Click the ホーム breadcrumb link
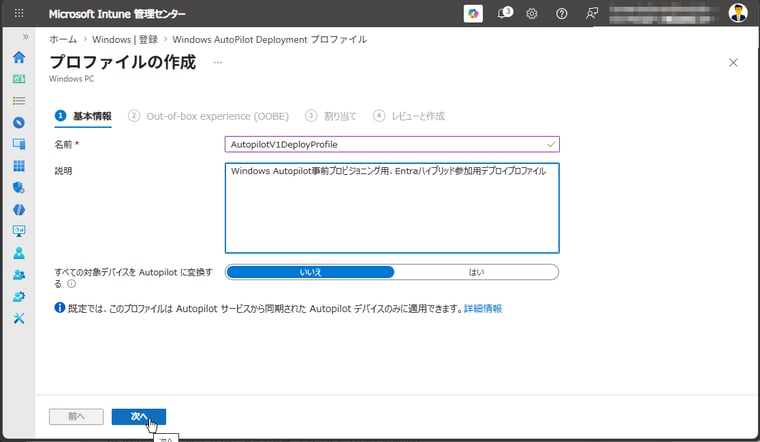Image resolution: width=760 pixels, height=442 pixels. coord(63,39)
